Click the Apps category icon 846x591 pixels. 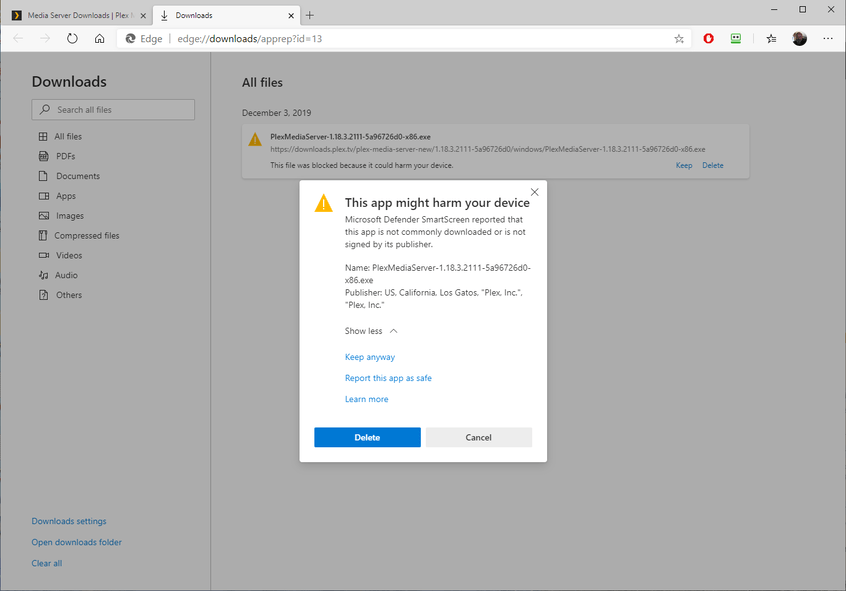pyautogui.click(x=44, y=196)
